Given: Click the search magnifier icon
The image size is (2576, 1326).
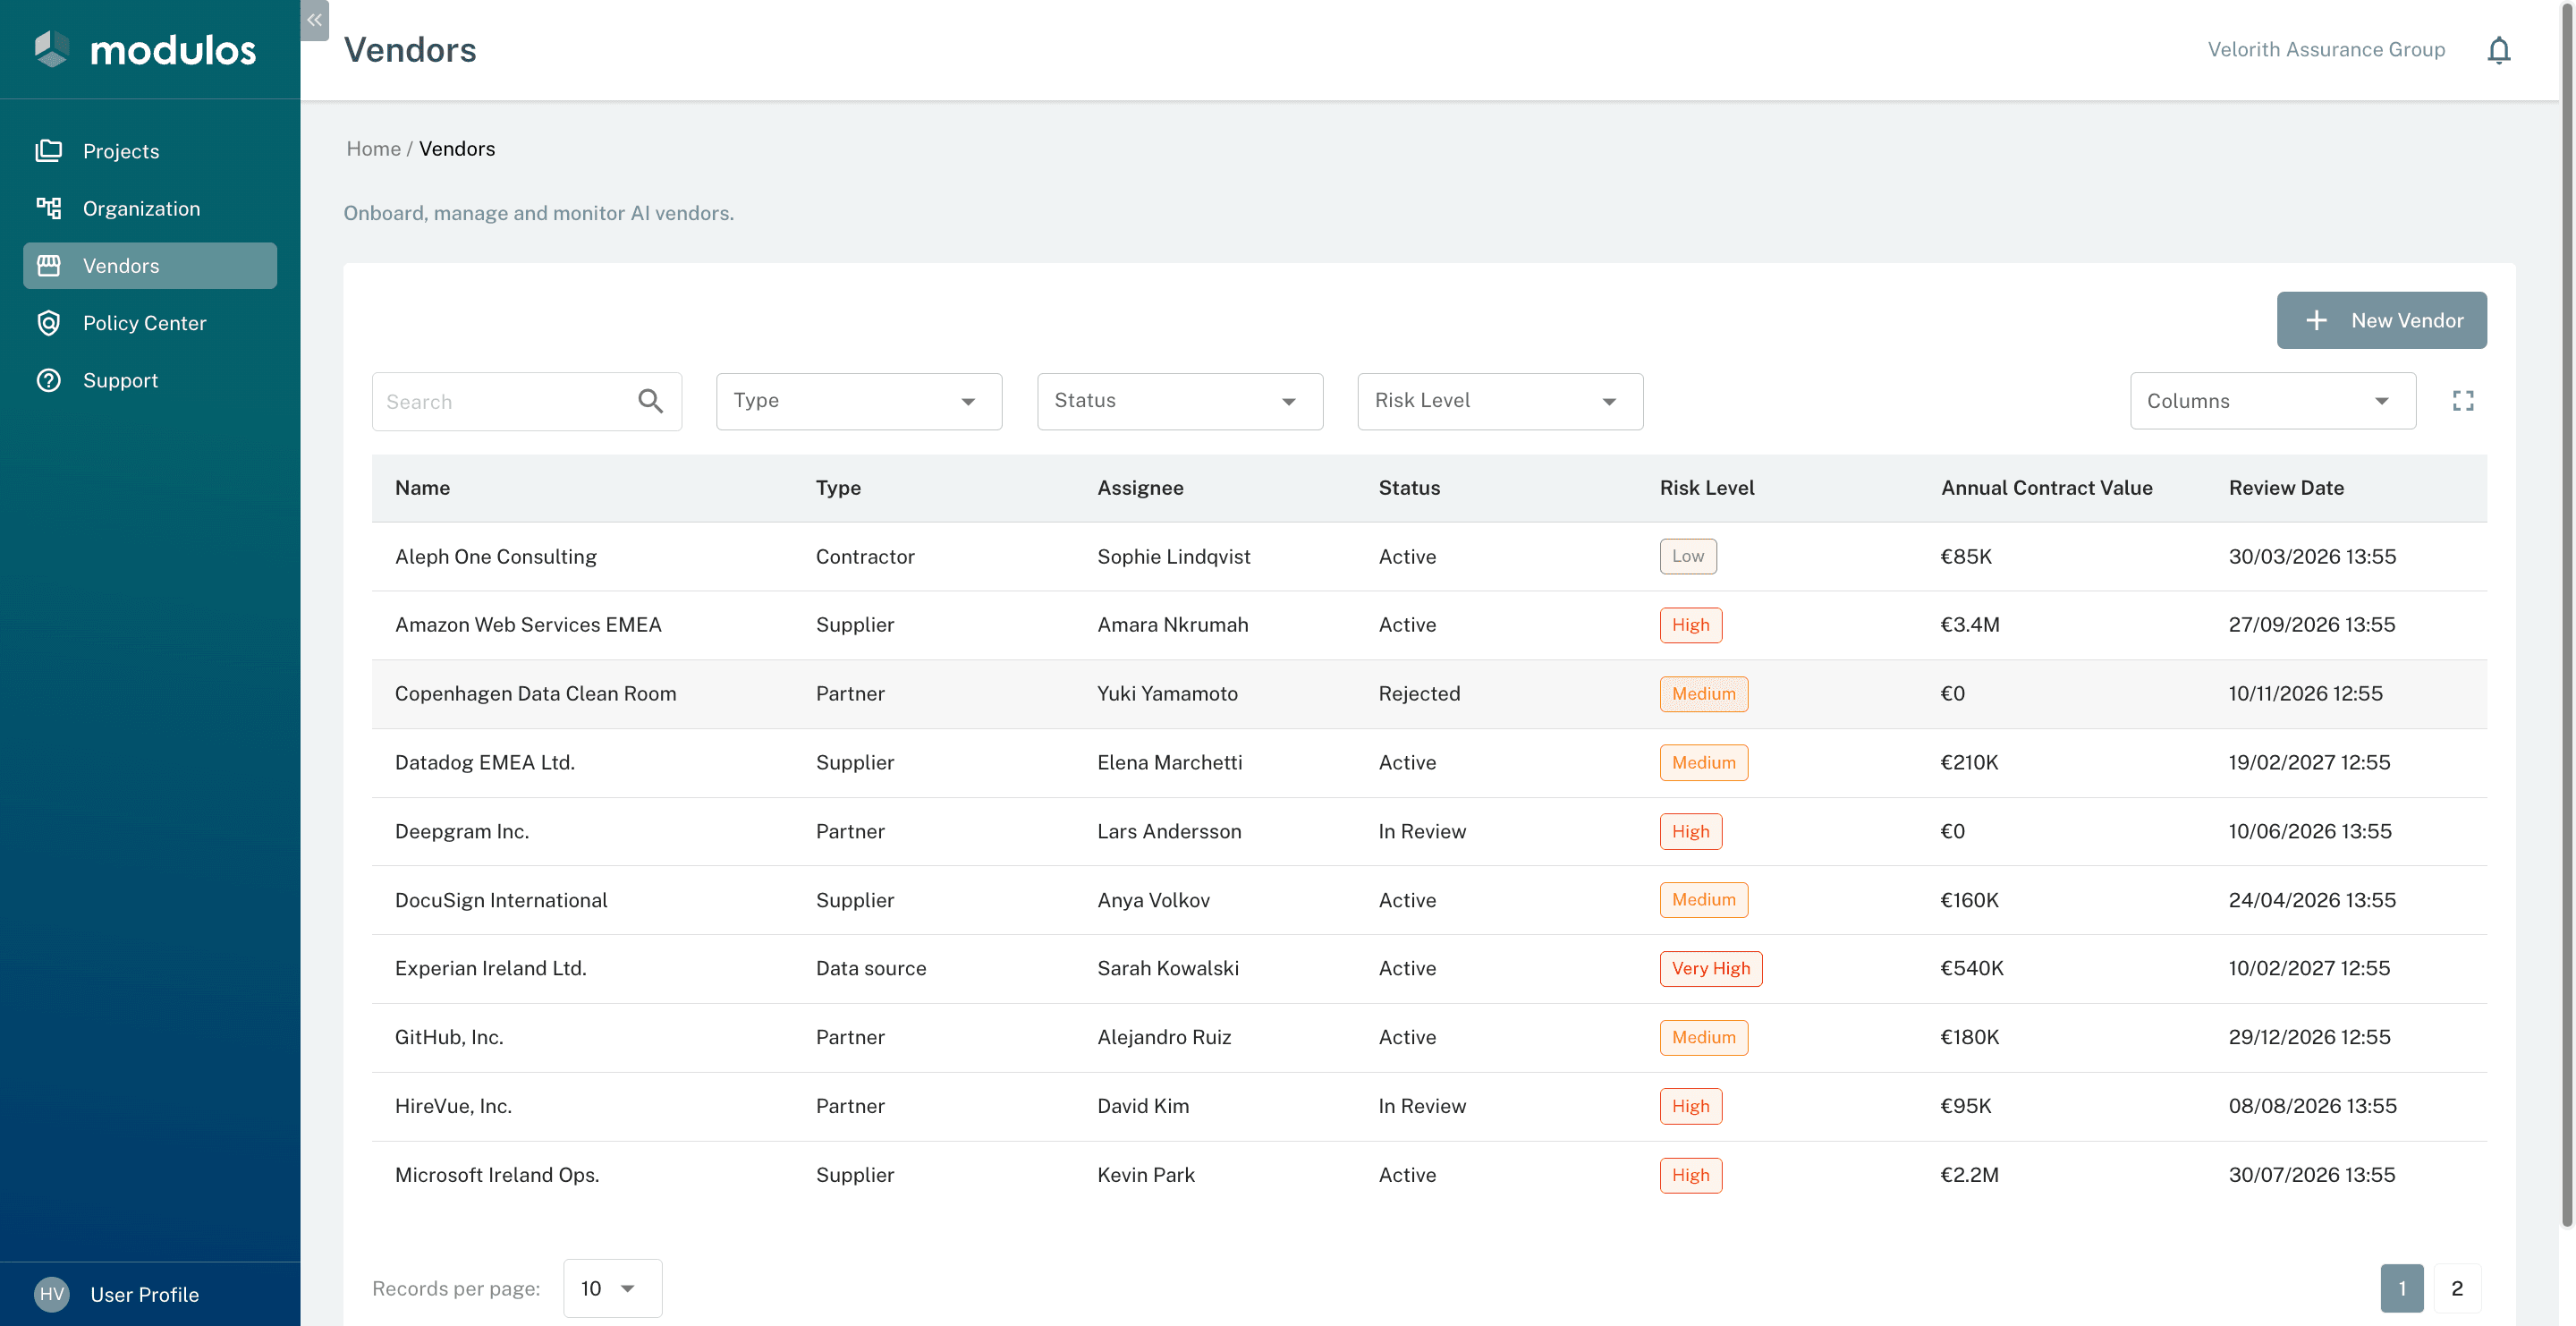Looking at the screenshot, I should click(650, 401).
